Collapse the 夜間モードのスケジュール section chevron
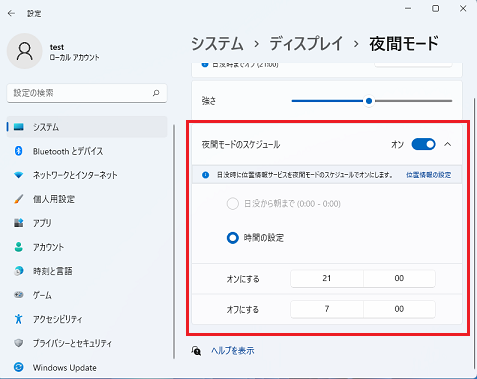Screen dimensions: 477x379 point(448,144)
